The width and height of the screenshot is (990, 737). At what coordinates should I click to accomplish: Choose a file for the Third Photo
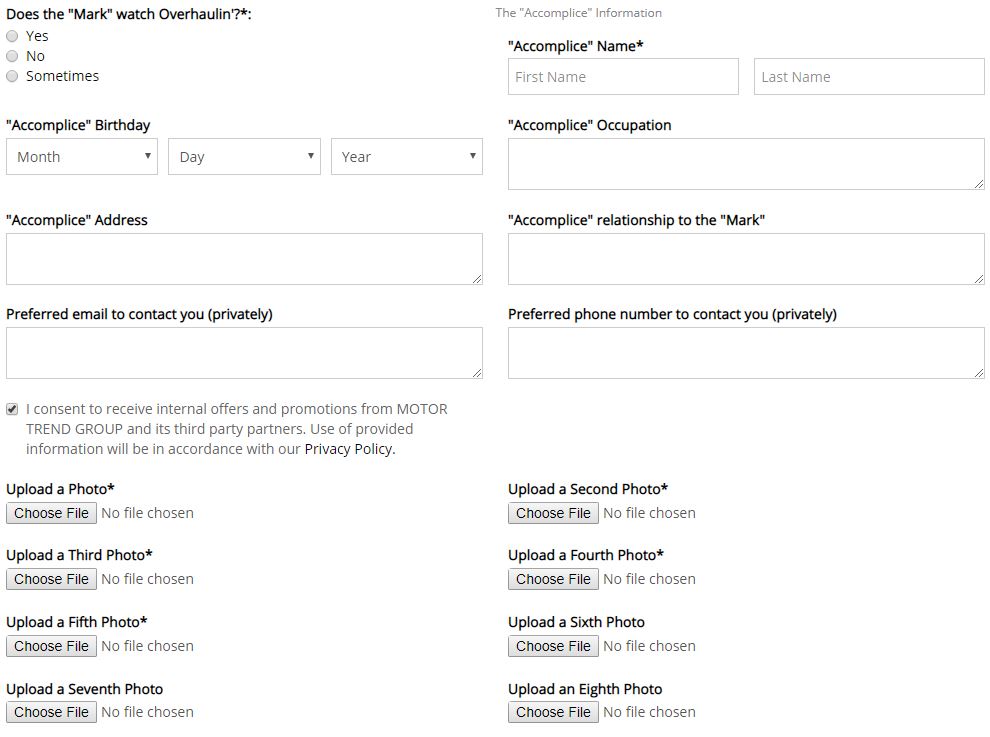click(x=52, y=579)
